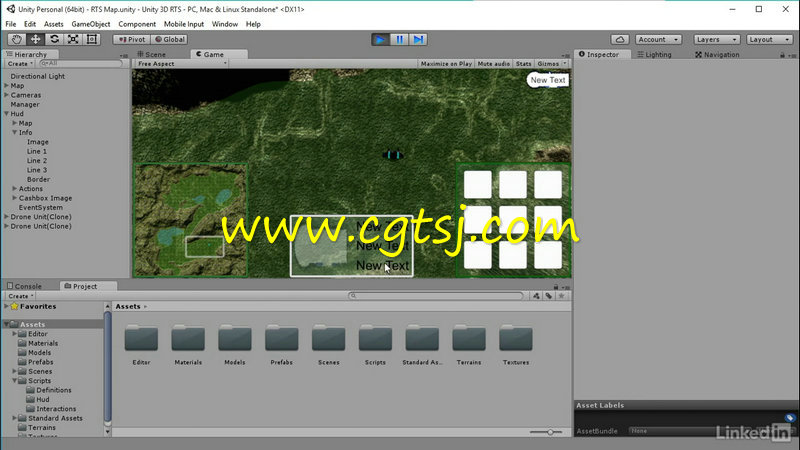Open the Project Create dropdown
This screenshot has width=800, height=450.
[x=20, y=296]
